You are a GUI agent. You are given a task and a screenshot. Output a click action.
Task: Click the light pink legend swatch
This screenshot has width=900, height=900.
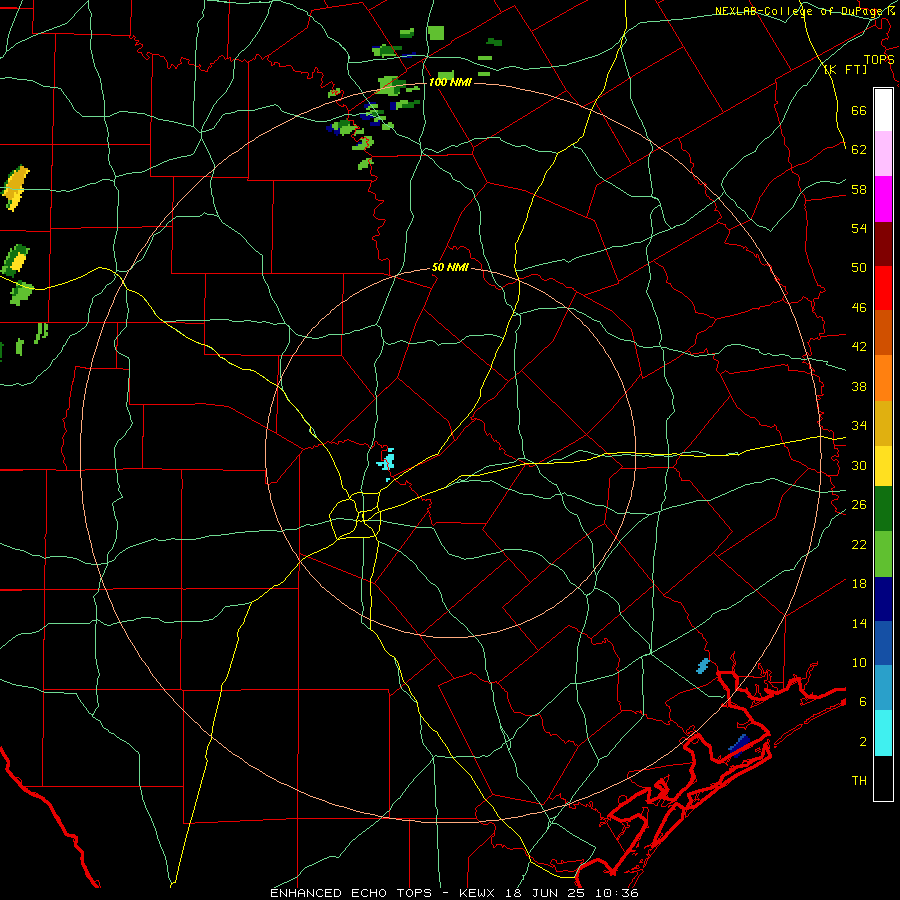(883, 153)
